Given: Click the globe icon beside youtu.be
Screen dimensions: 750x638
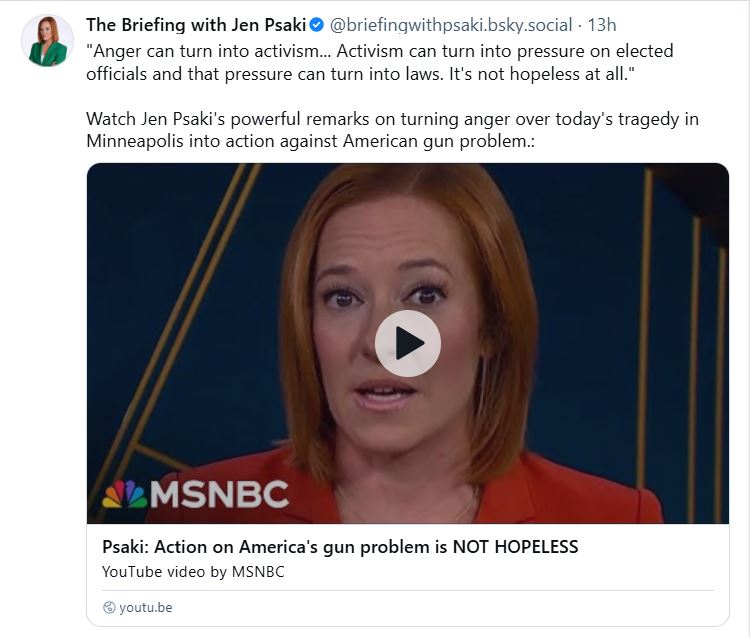Looking at the screenshot, I should click(x=110, y=607).
